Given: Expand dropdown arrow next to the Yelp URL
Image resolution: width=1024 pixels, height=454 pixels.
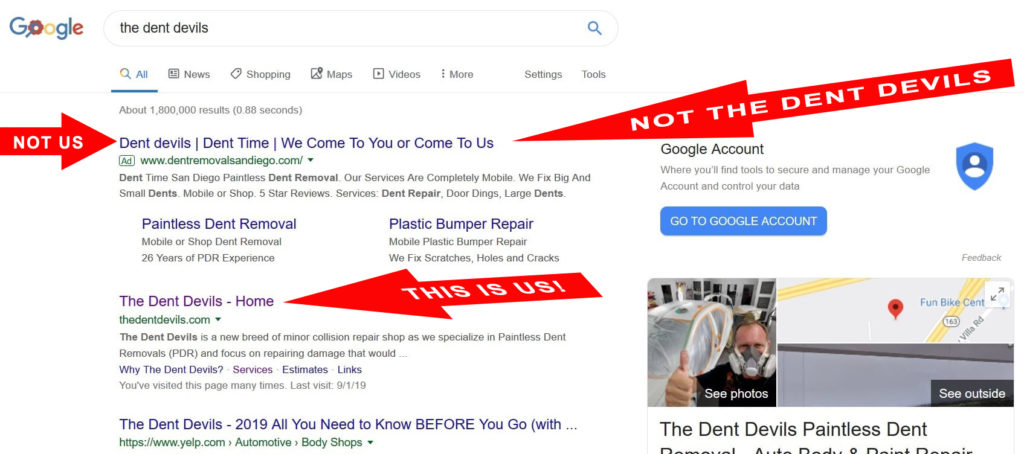Looking at the screenshot, I should point(371,443).
